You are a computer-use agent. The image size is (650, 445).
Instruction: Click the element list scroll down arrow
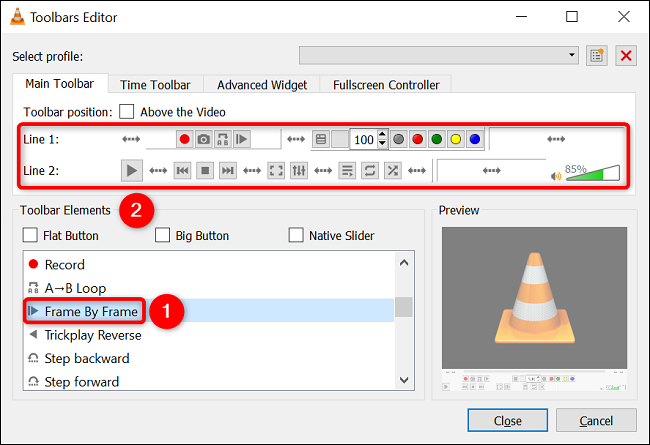(x=404, y=379)
